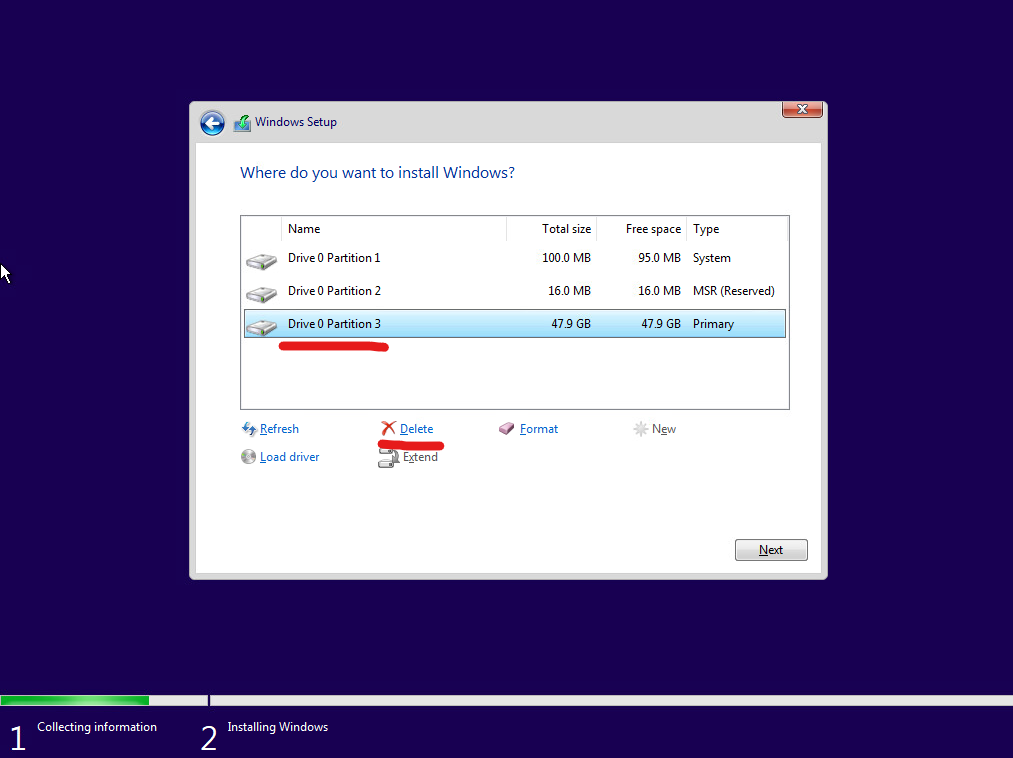
Task: Click the red X Delete icon
Action: [388, 428]
